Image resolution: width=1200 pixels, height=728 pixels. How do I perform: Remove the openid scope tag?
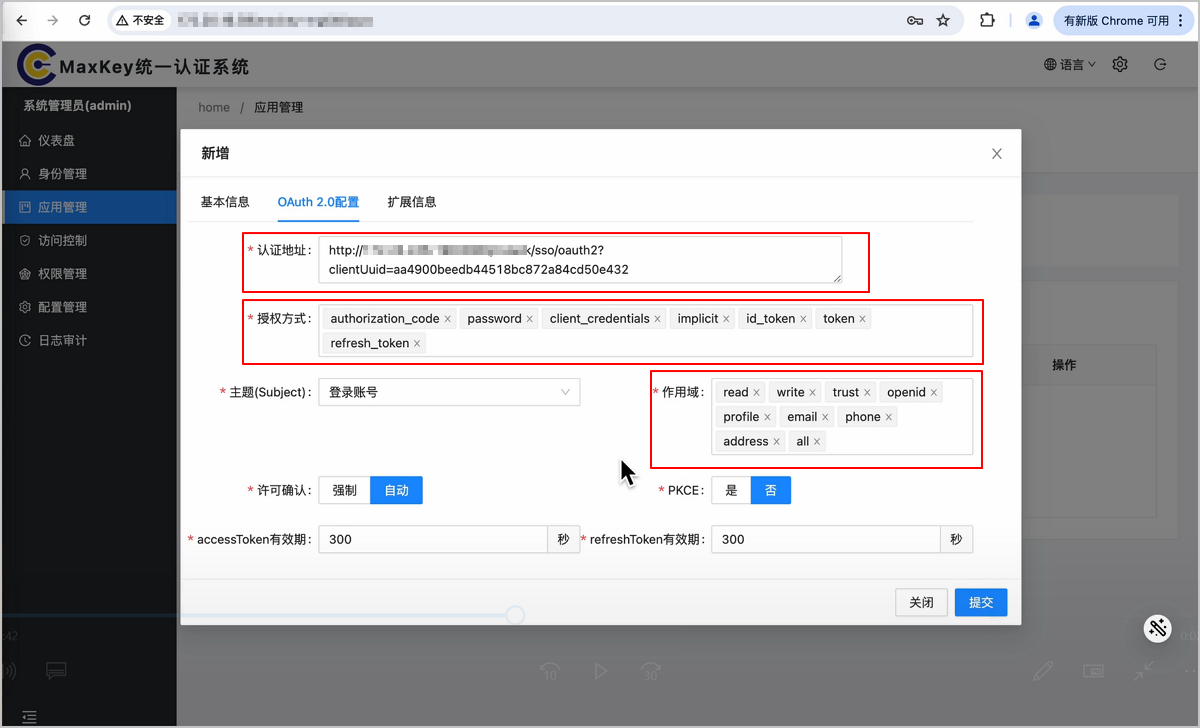pyautogui.click(x=934, y=393)
